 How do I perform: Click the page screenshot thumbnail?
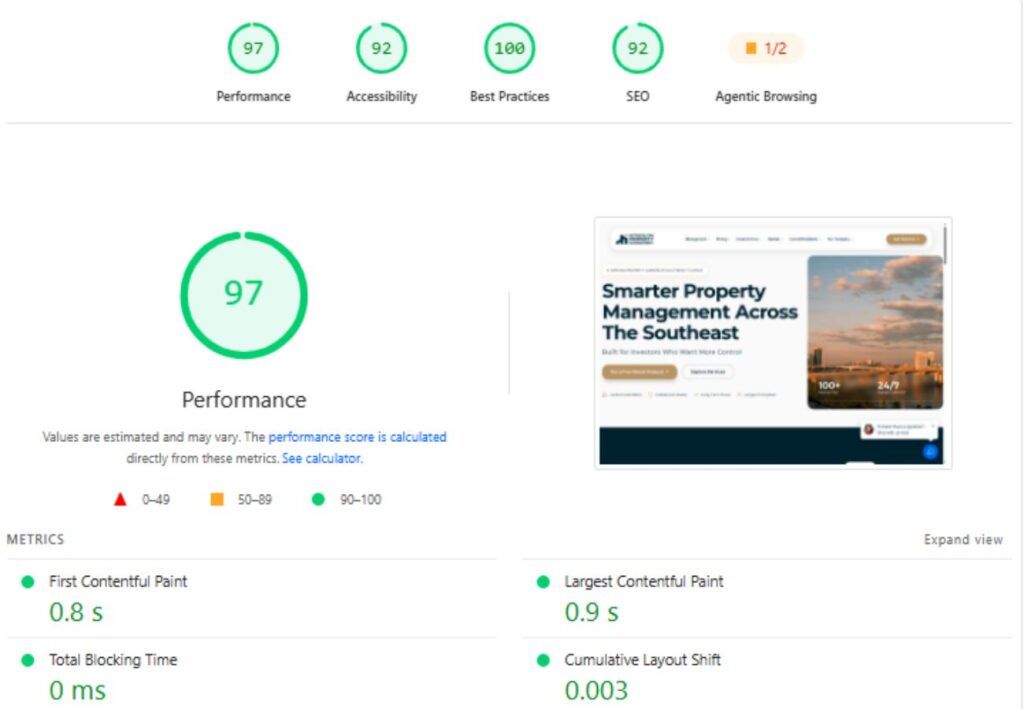pos(773,343)
